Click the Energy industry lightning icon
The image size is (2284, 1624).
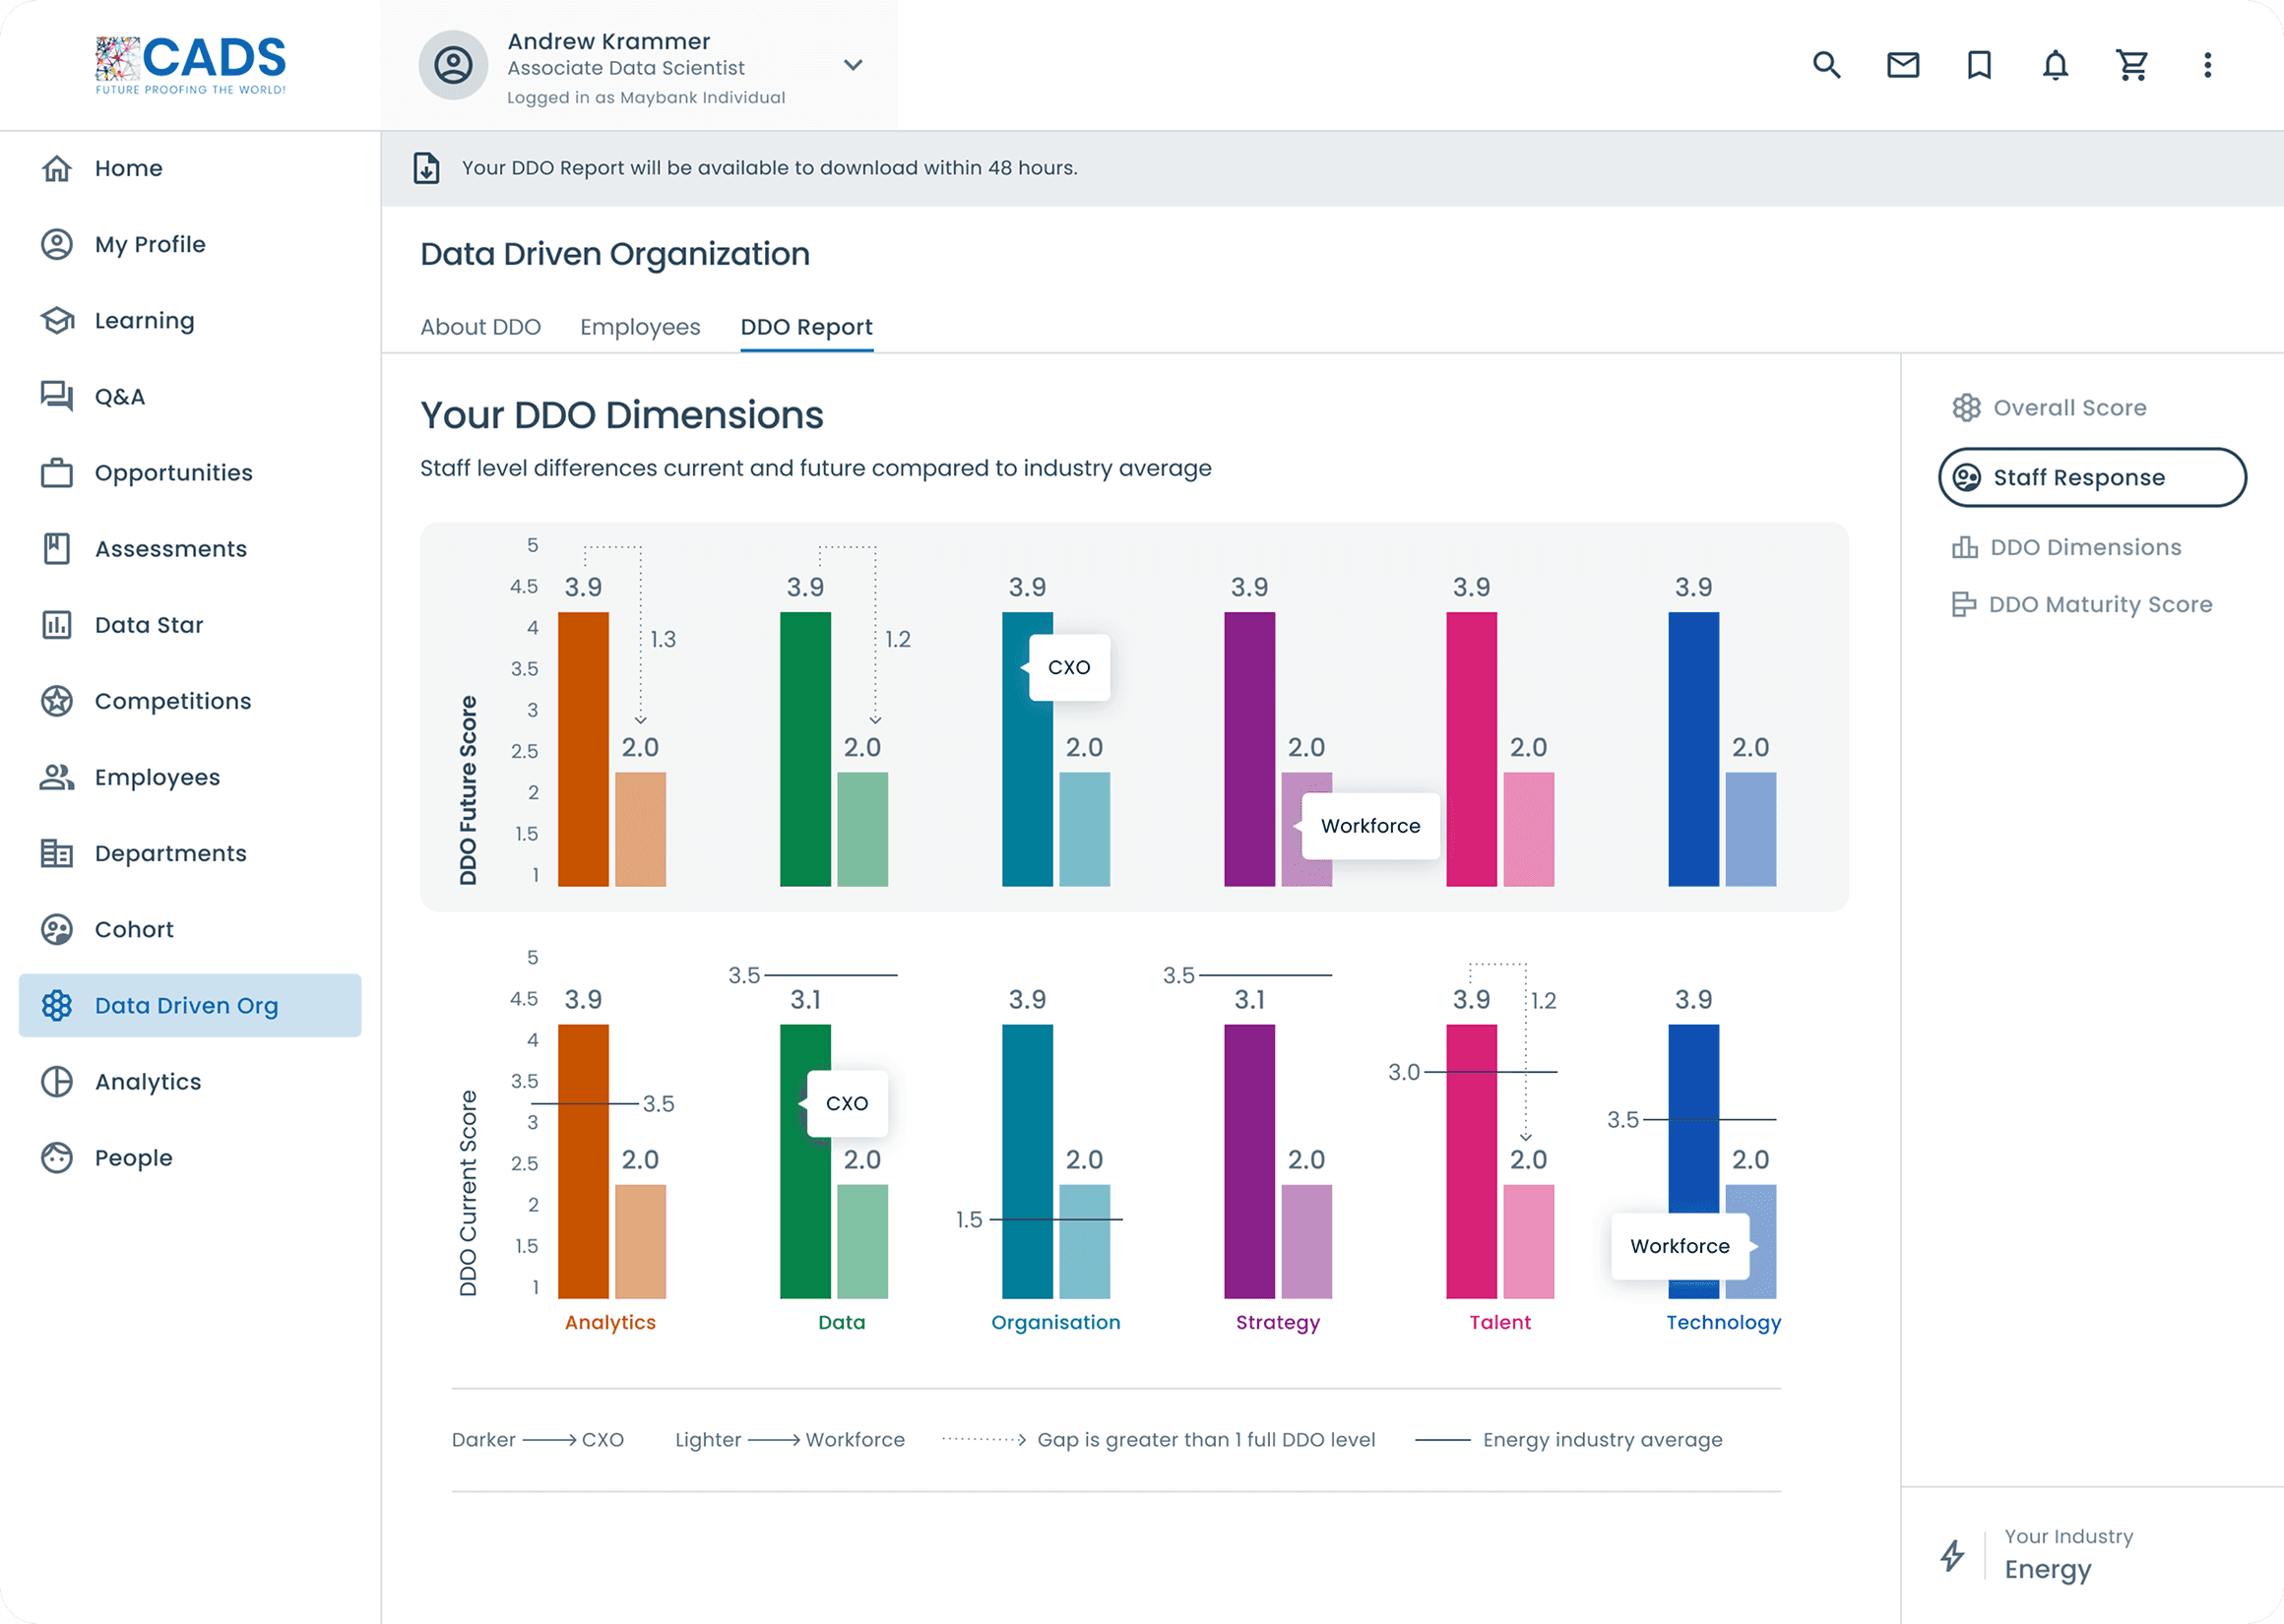click(1952, 1555)
